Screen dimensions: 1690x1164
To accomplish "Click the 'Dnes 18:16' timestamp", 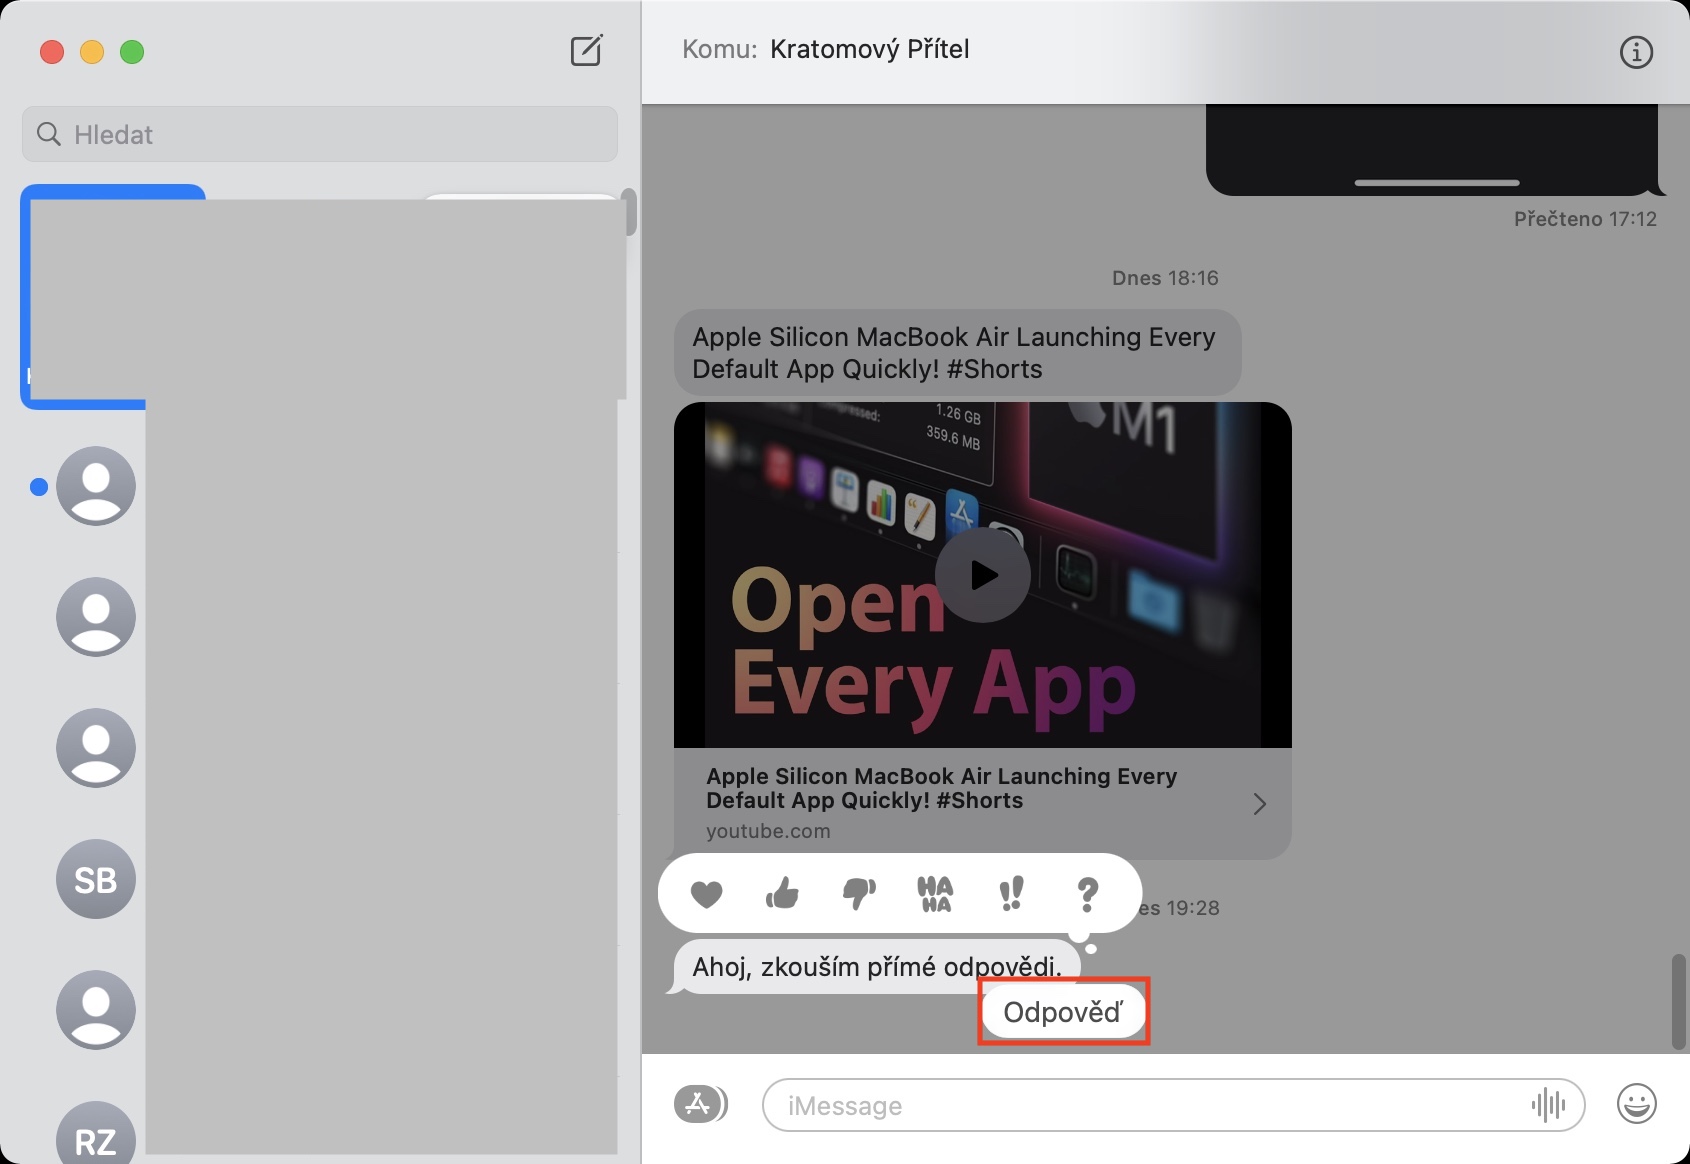I will 1165,278.
